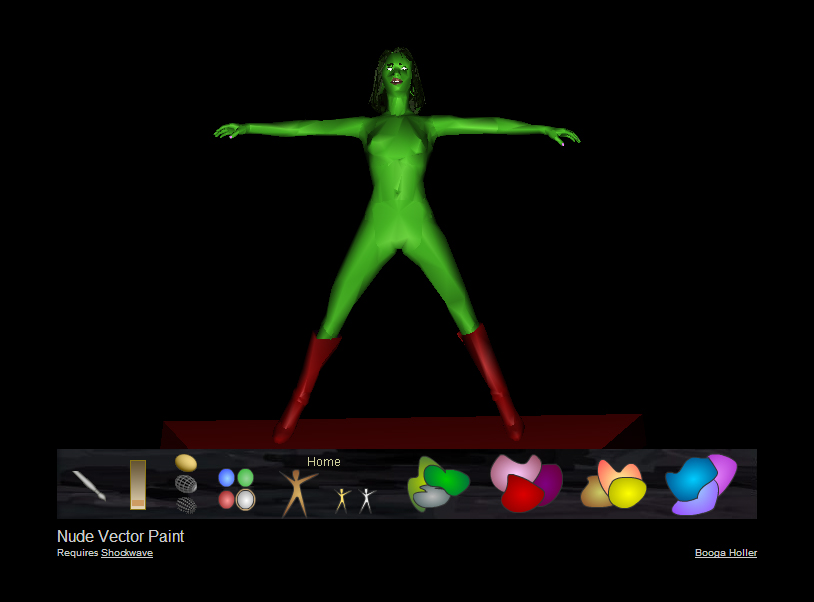
Task: Click the small yellow figure icon
Action: pos(342,499)
